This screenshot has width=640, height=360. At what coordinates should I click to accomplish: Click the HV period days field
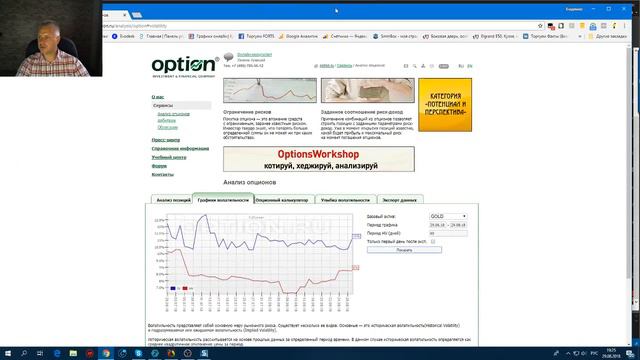point(448,233)
